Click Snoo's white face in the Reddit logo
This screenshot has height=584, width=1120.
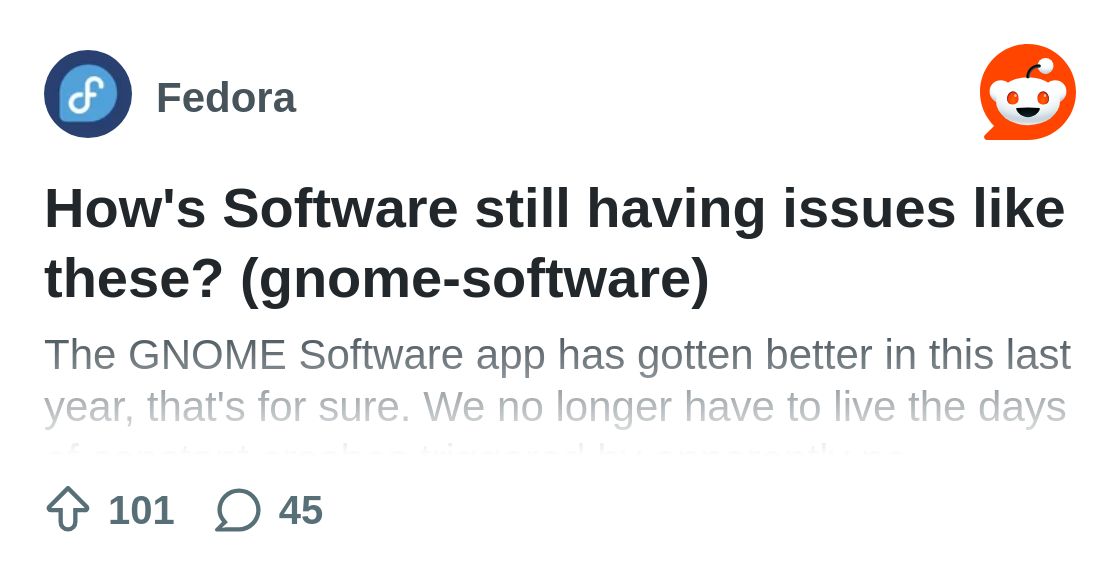click(x=1027, y=100)
